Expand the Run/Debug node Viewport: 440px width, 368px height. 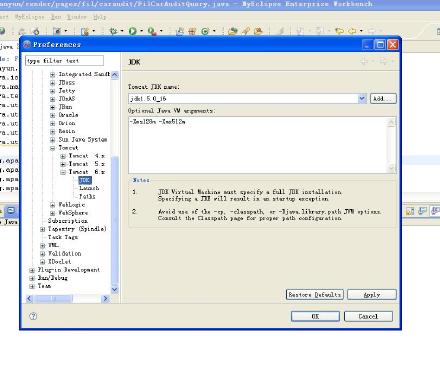(x=32, y=278)
